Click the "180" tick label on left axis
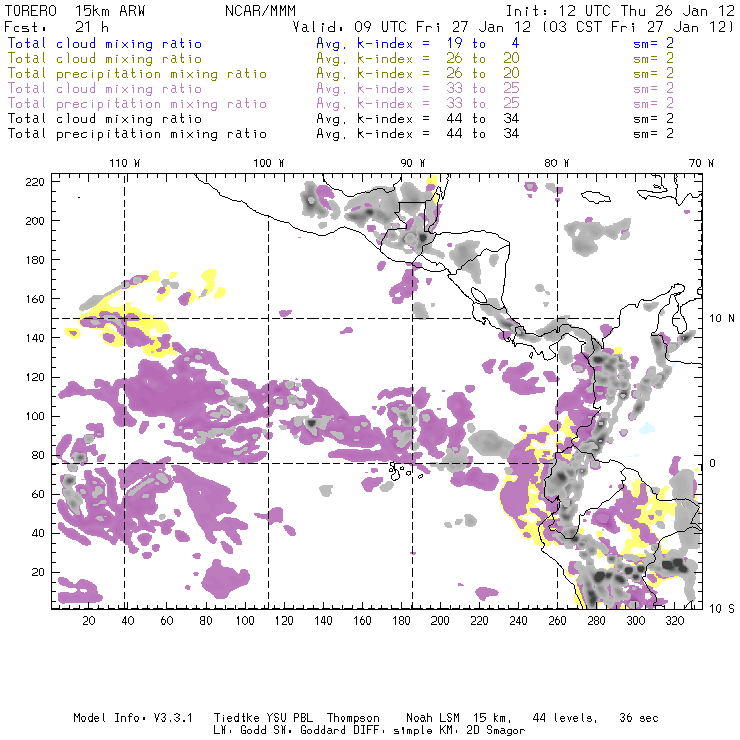The image size is (740, 740). coord(35,260)
